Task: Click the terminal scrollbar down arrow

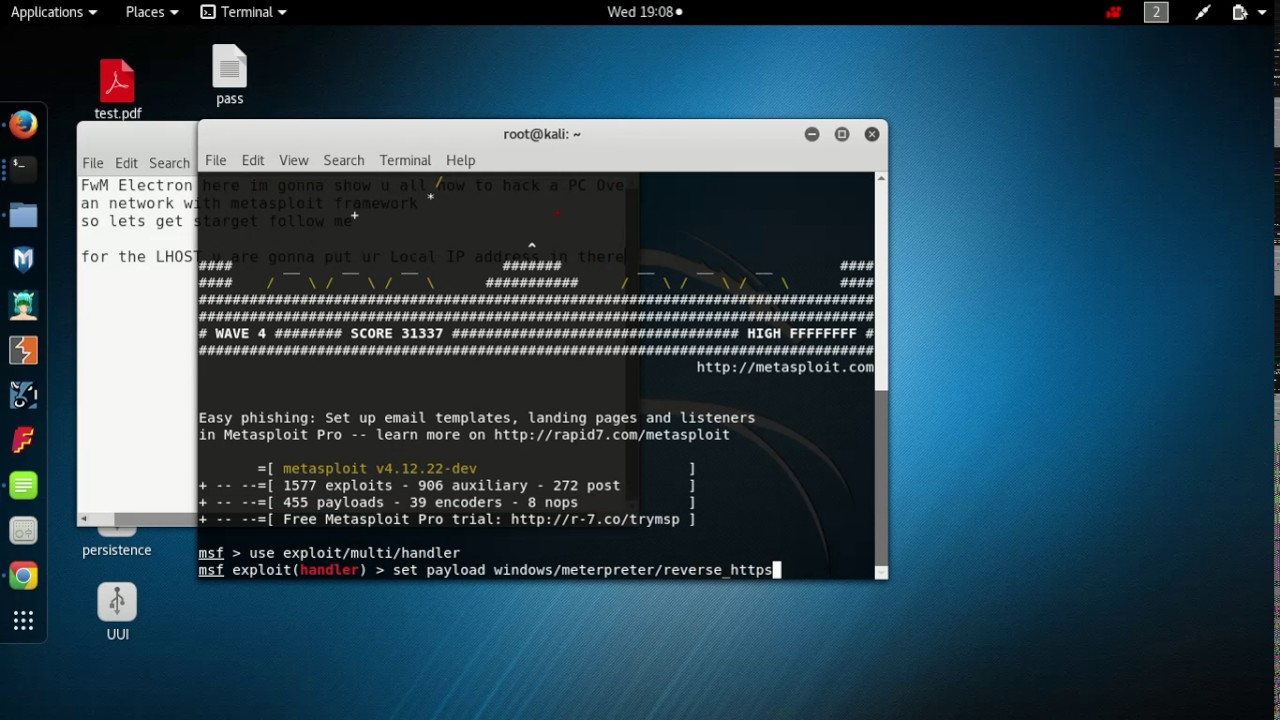Action: 880,573
